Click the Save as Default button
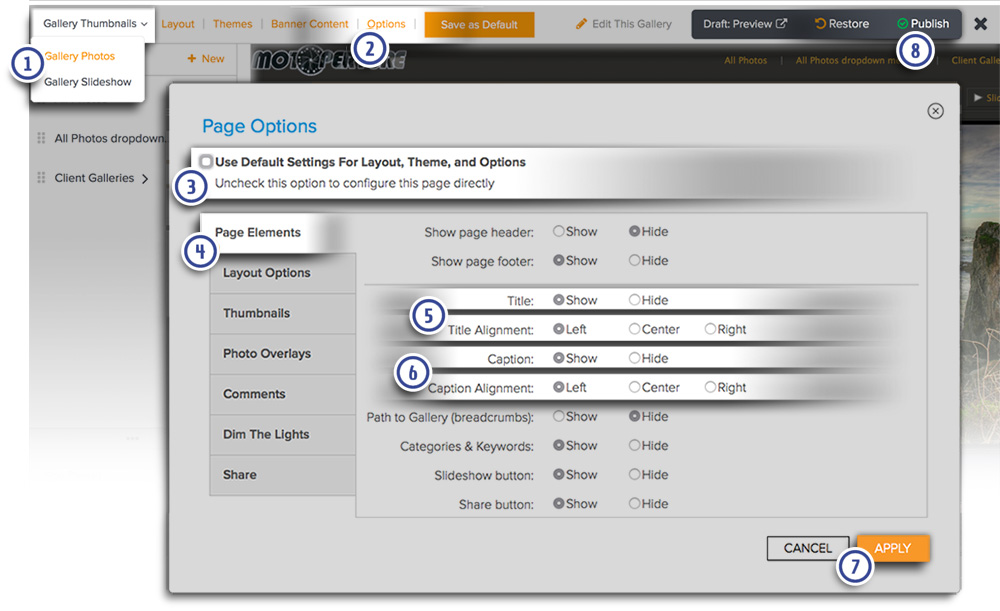Image resolution: width=1000 pixels, height=611 pixels. pyautogui.click(x=479, y=24)
